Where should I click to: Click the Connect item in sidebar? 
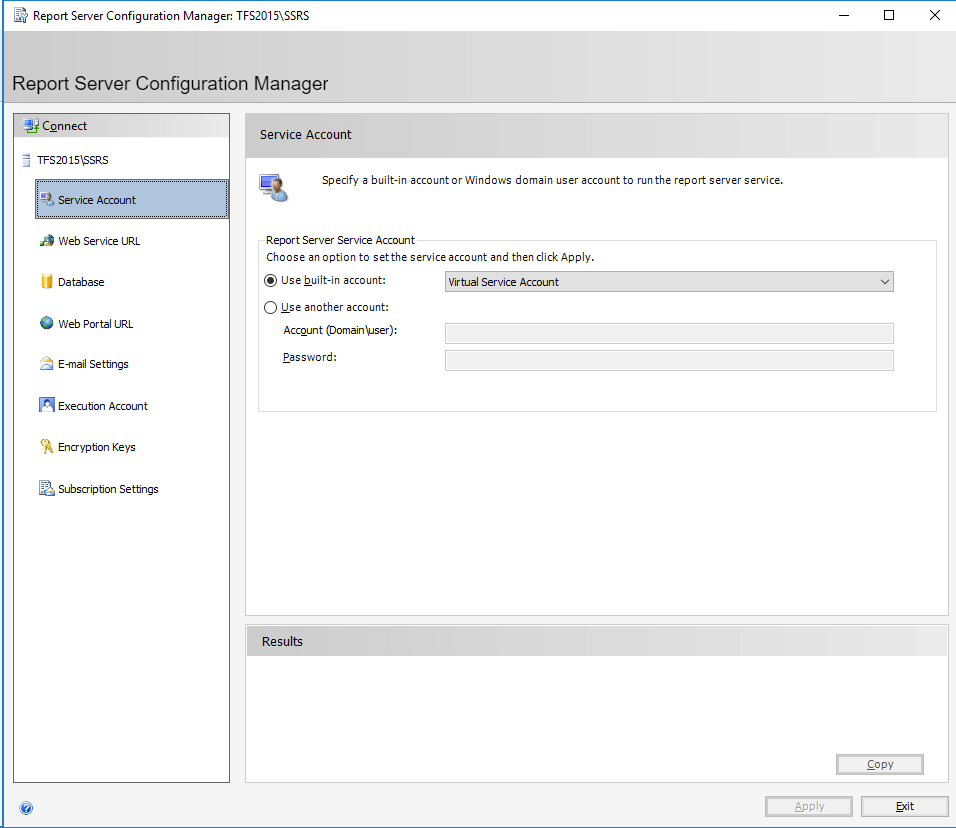[x=63, y=125]
